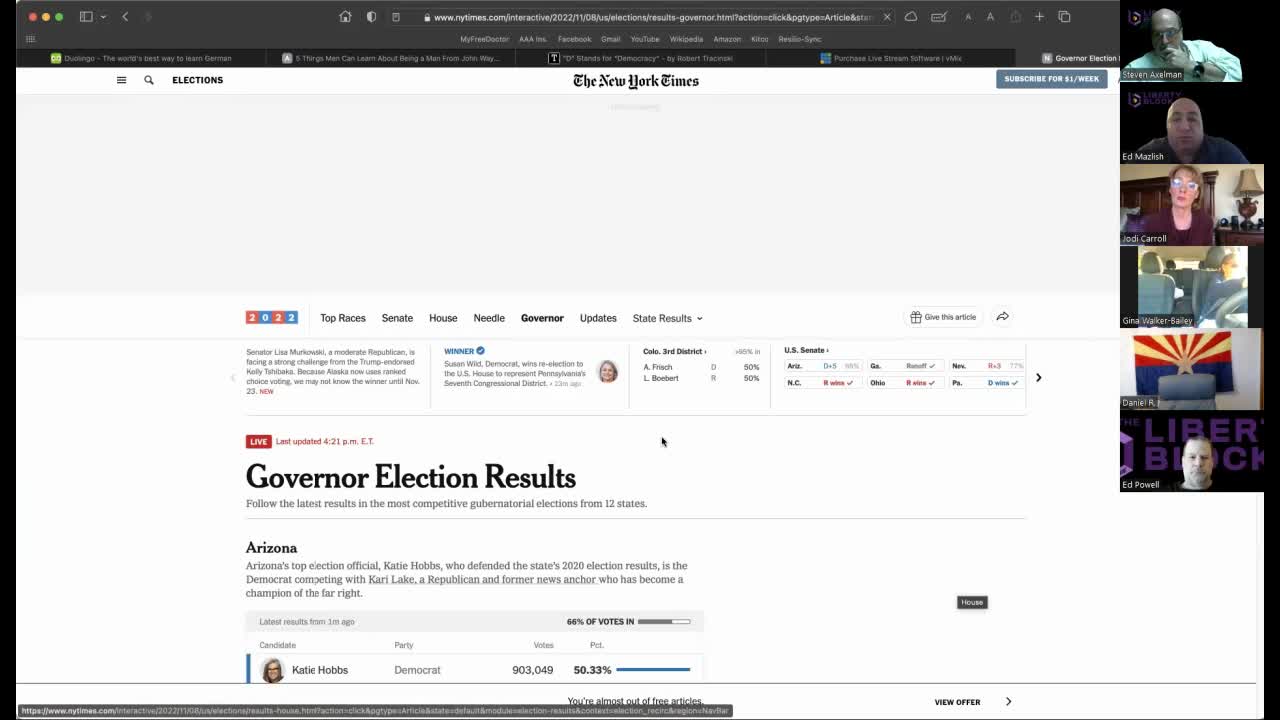Expand the sidebar dropdown arrow
1280x720 pixels.
pyautogui.click(x=103, y=17)
